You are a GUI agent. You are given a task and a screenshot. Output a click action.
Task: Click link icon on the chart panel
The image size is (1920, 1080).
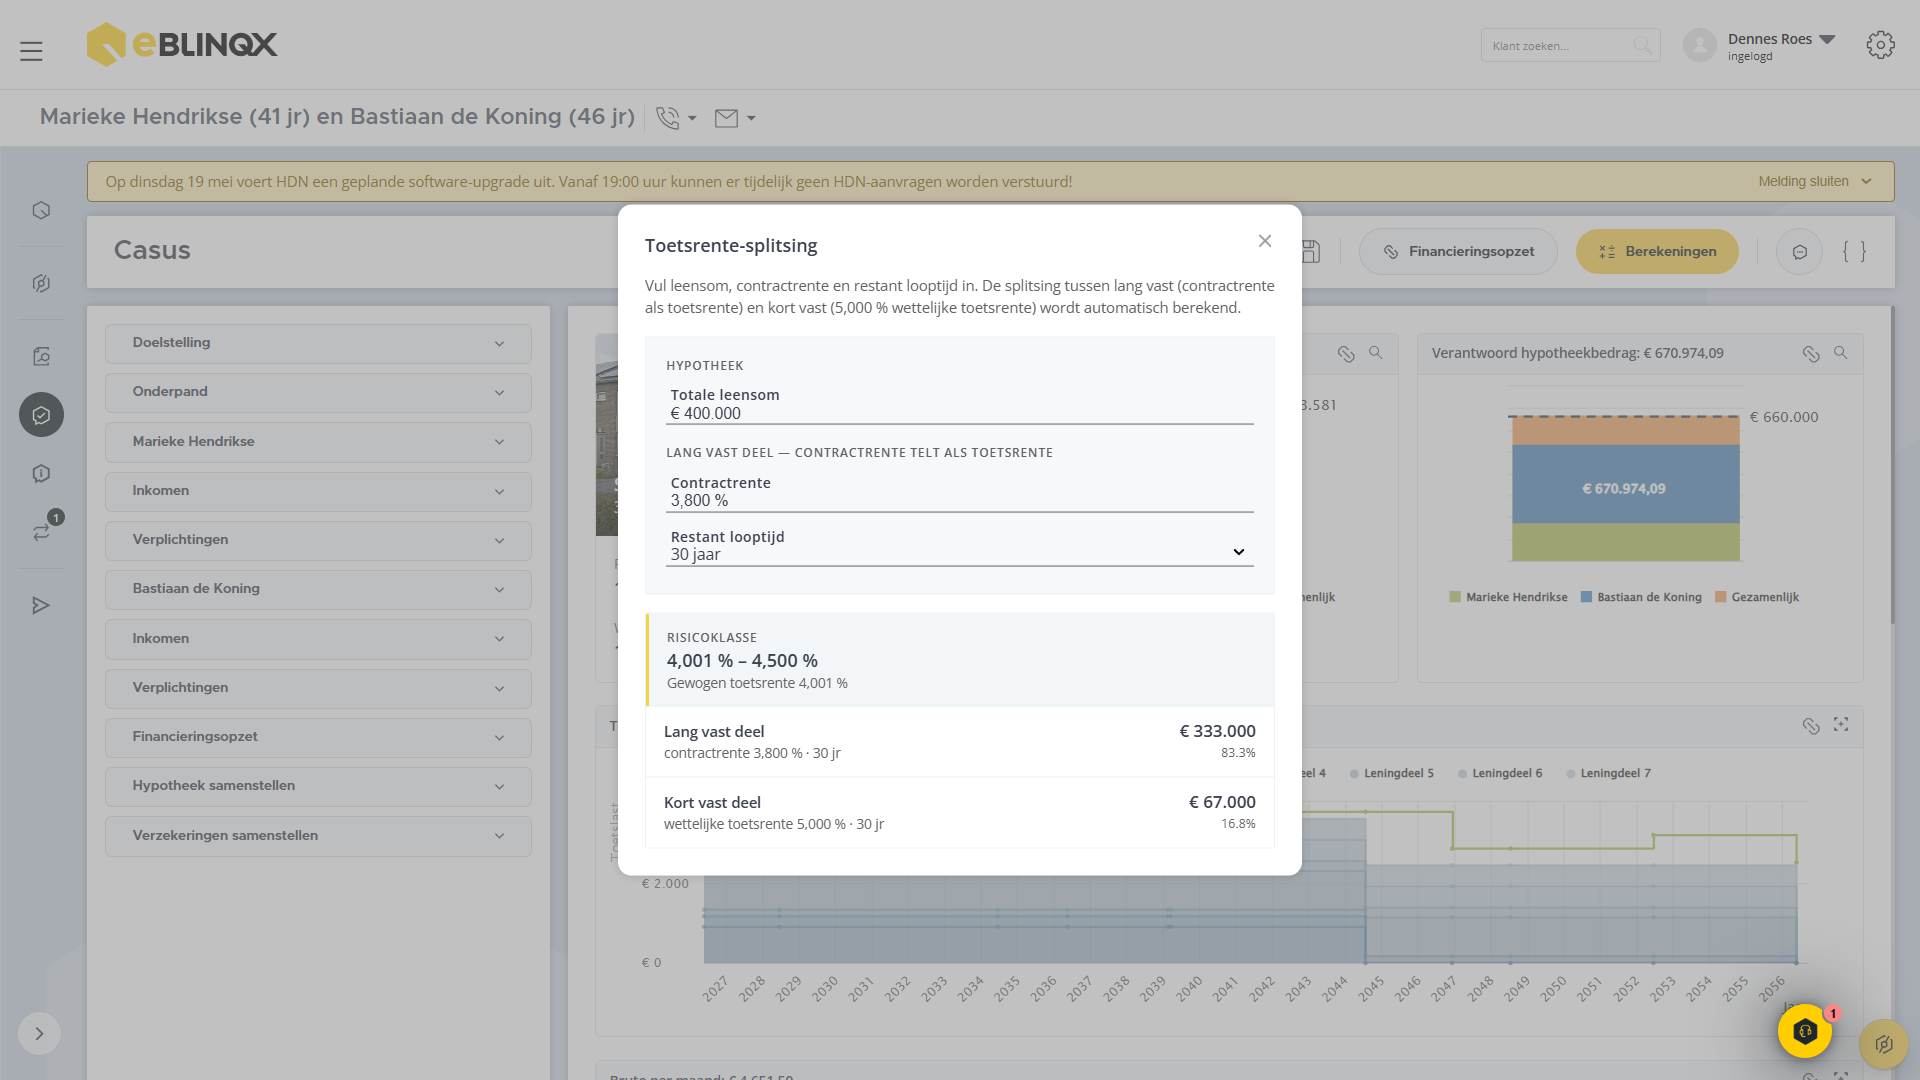[1811, 726]
